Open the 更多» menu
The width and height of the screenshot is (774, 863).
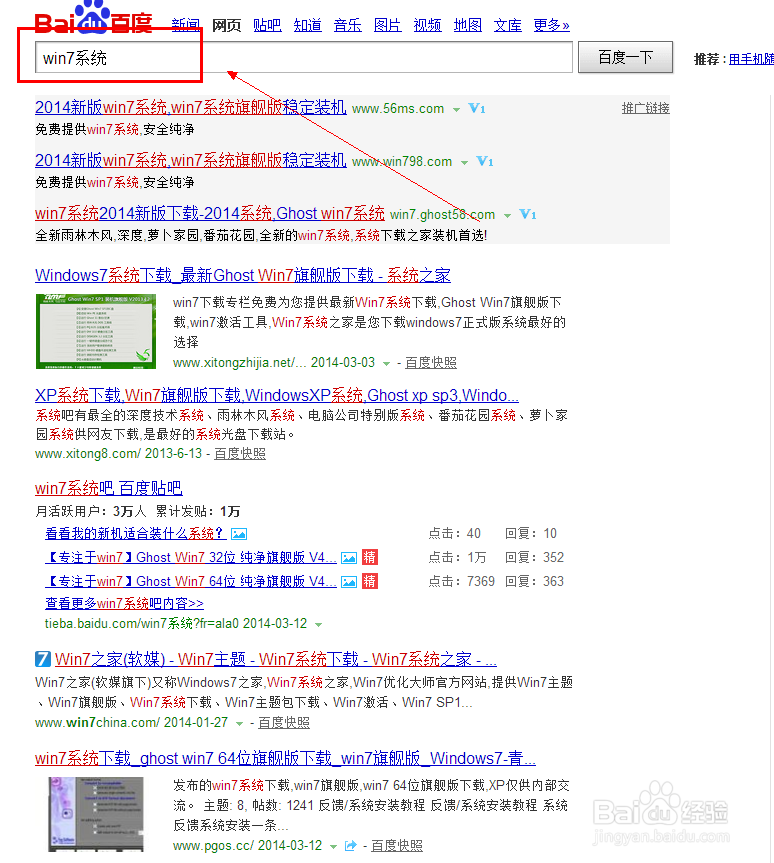point(552,25)
